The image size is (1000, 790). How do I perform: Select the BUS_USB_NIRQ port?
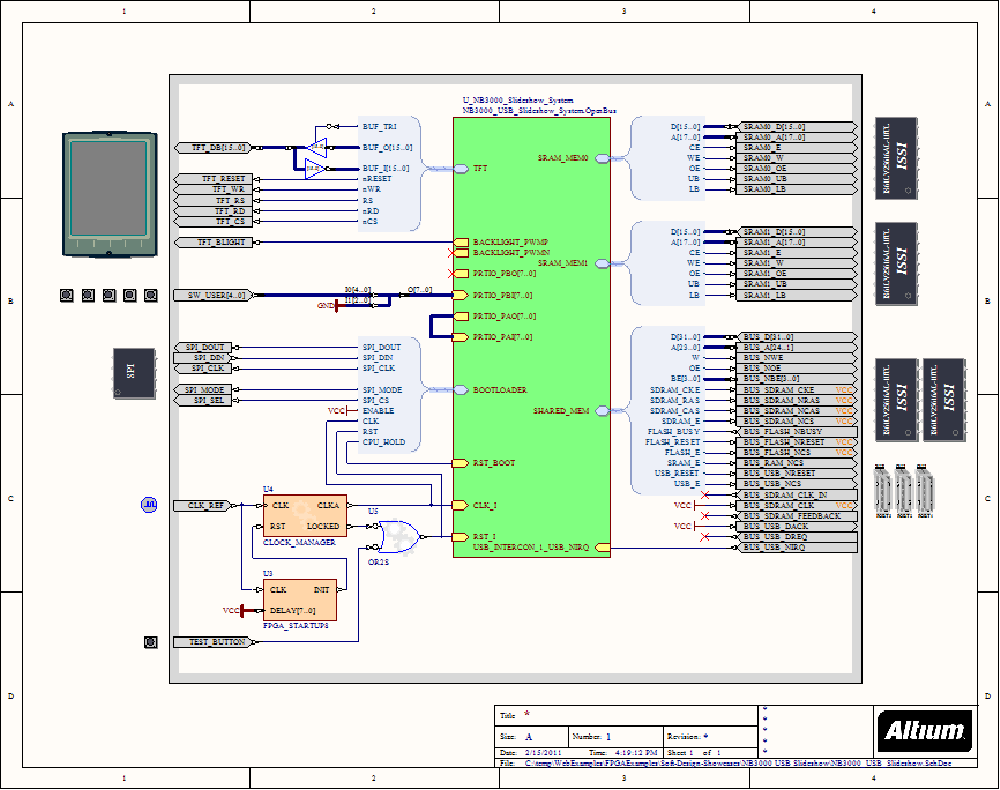coord(797,547)
